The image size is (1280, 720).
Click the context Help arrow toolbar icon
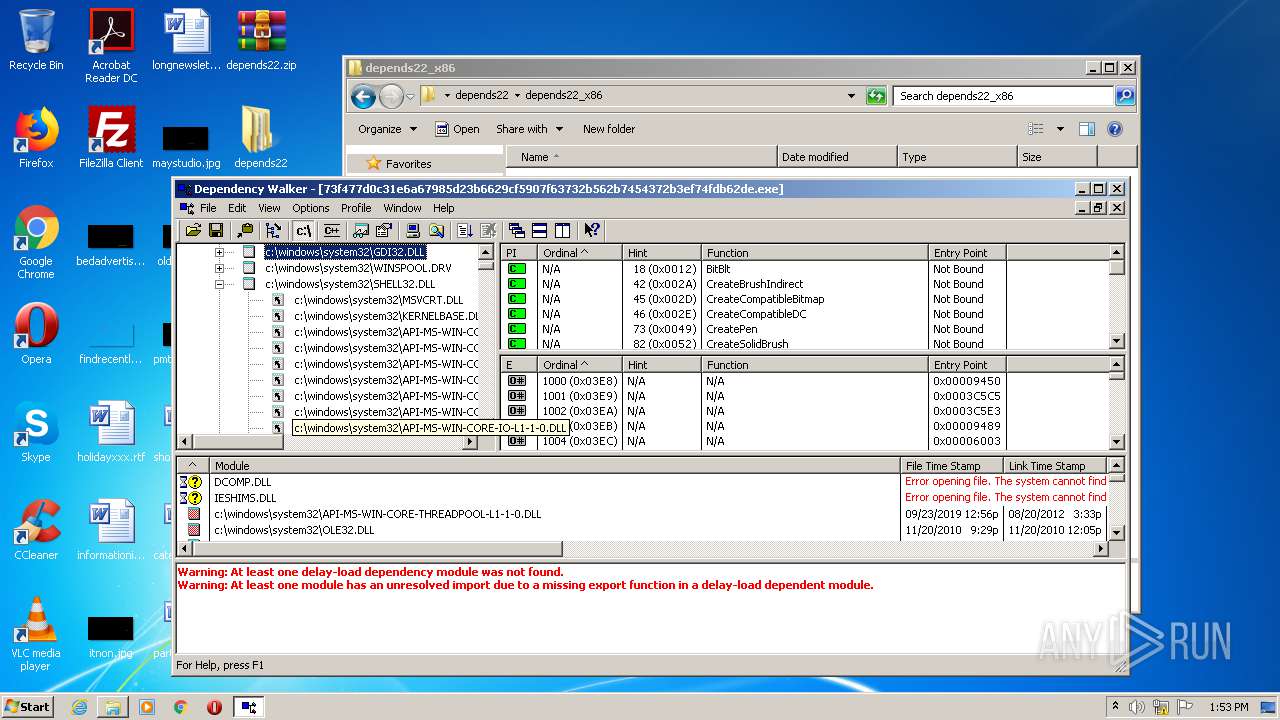592,231
